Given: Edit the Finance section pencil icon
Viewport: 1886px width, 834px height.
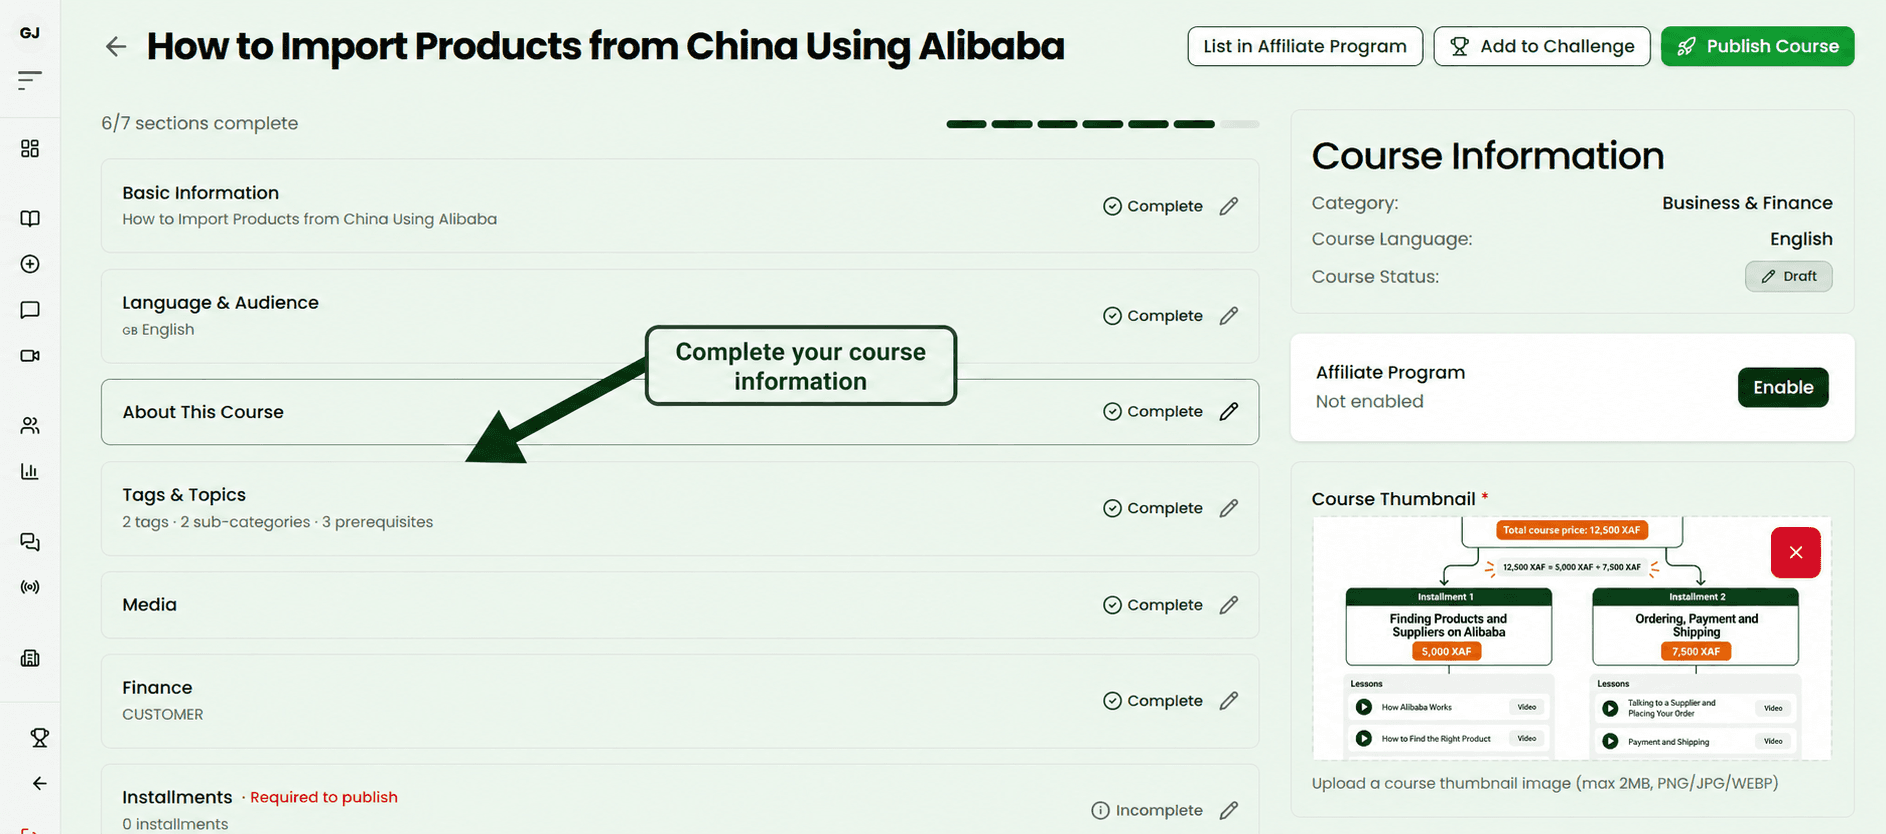Looking at the screenshot, I should coord(1229,701).
